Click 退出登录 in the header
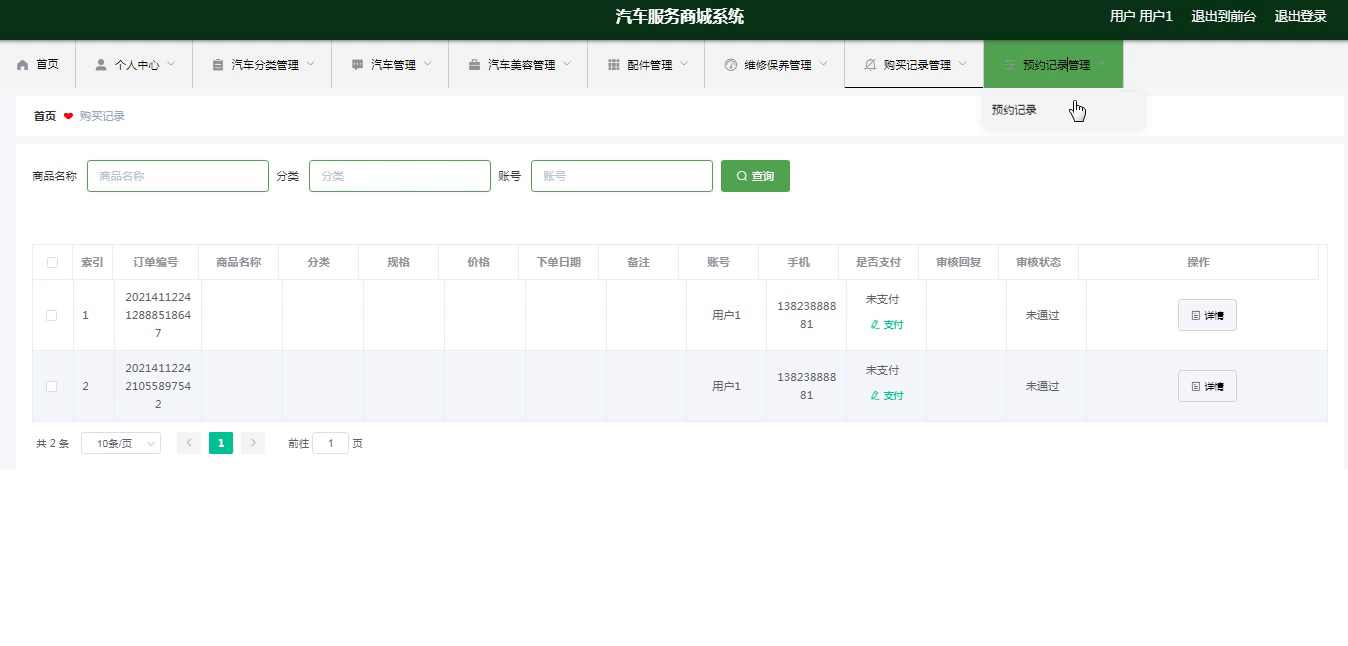The image size is (1348, 646). (x=1300, y=16)
